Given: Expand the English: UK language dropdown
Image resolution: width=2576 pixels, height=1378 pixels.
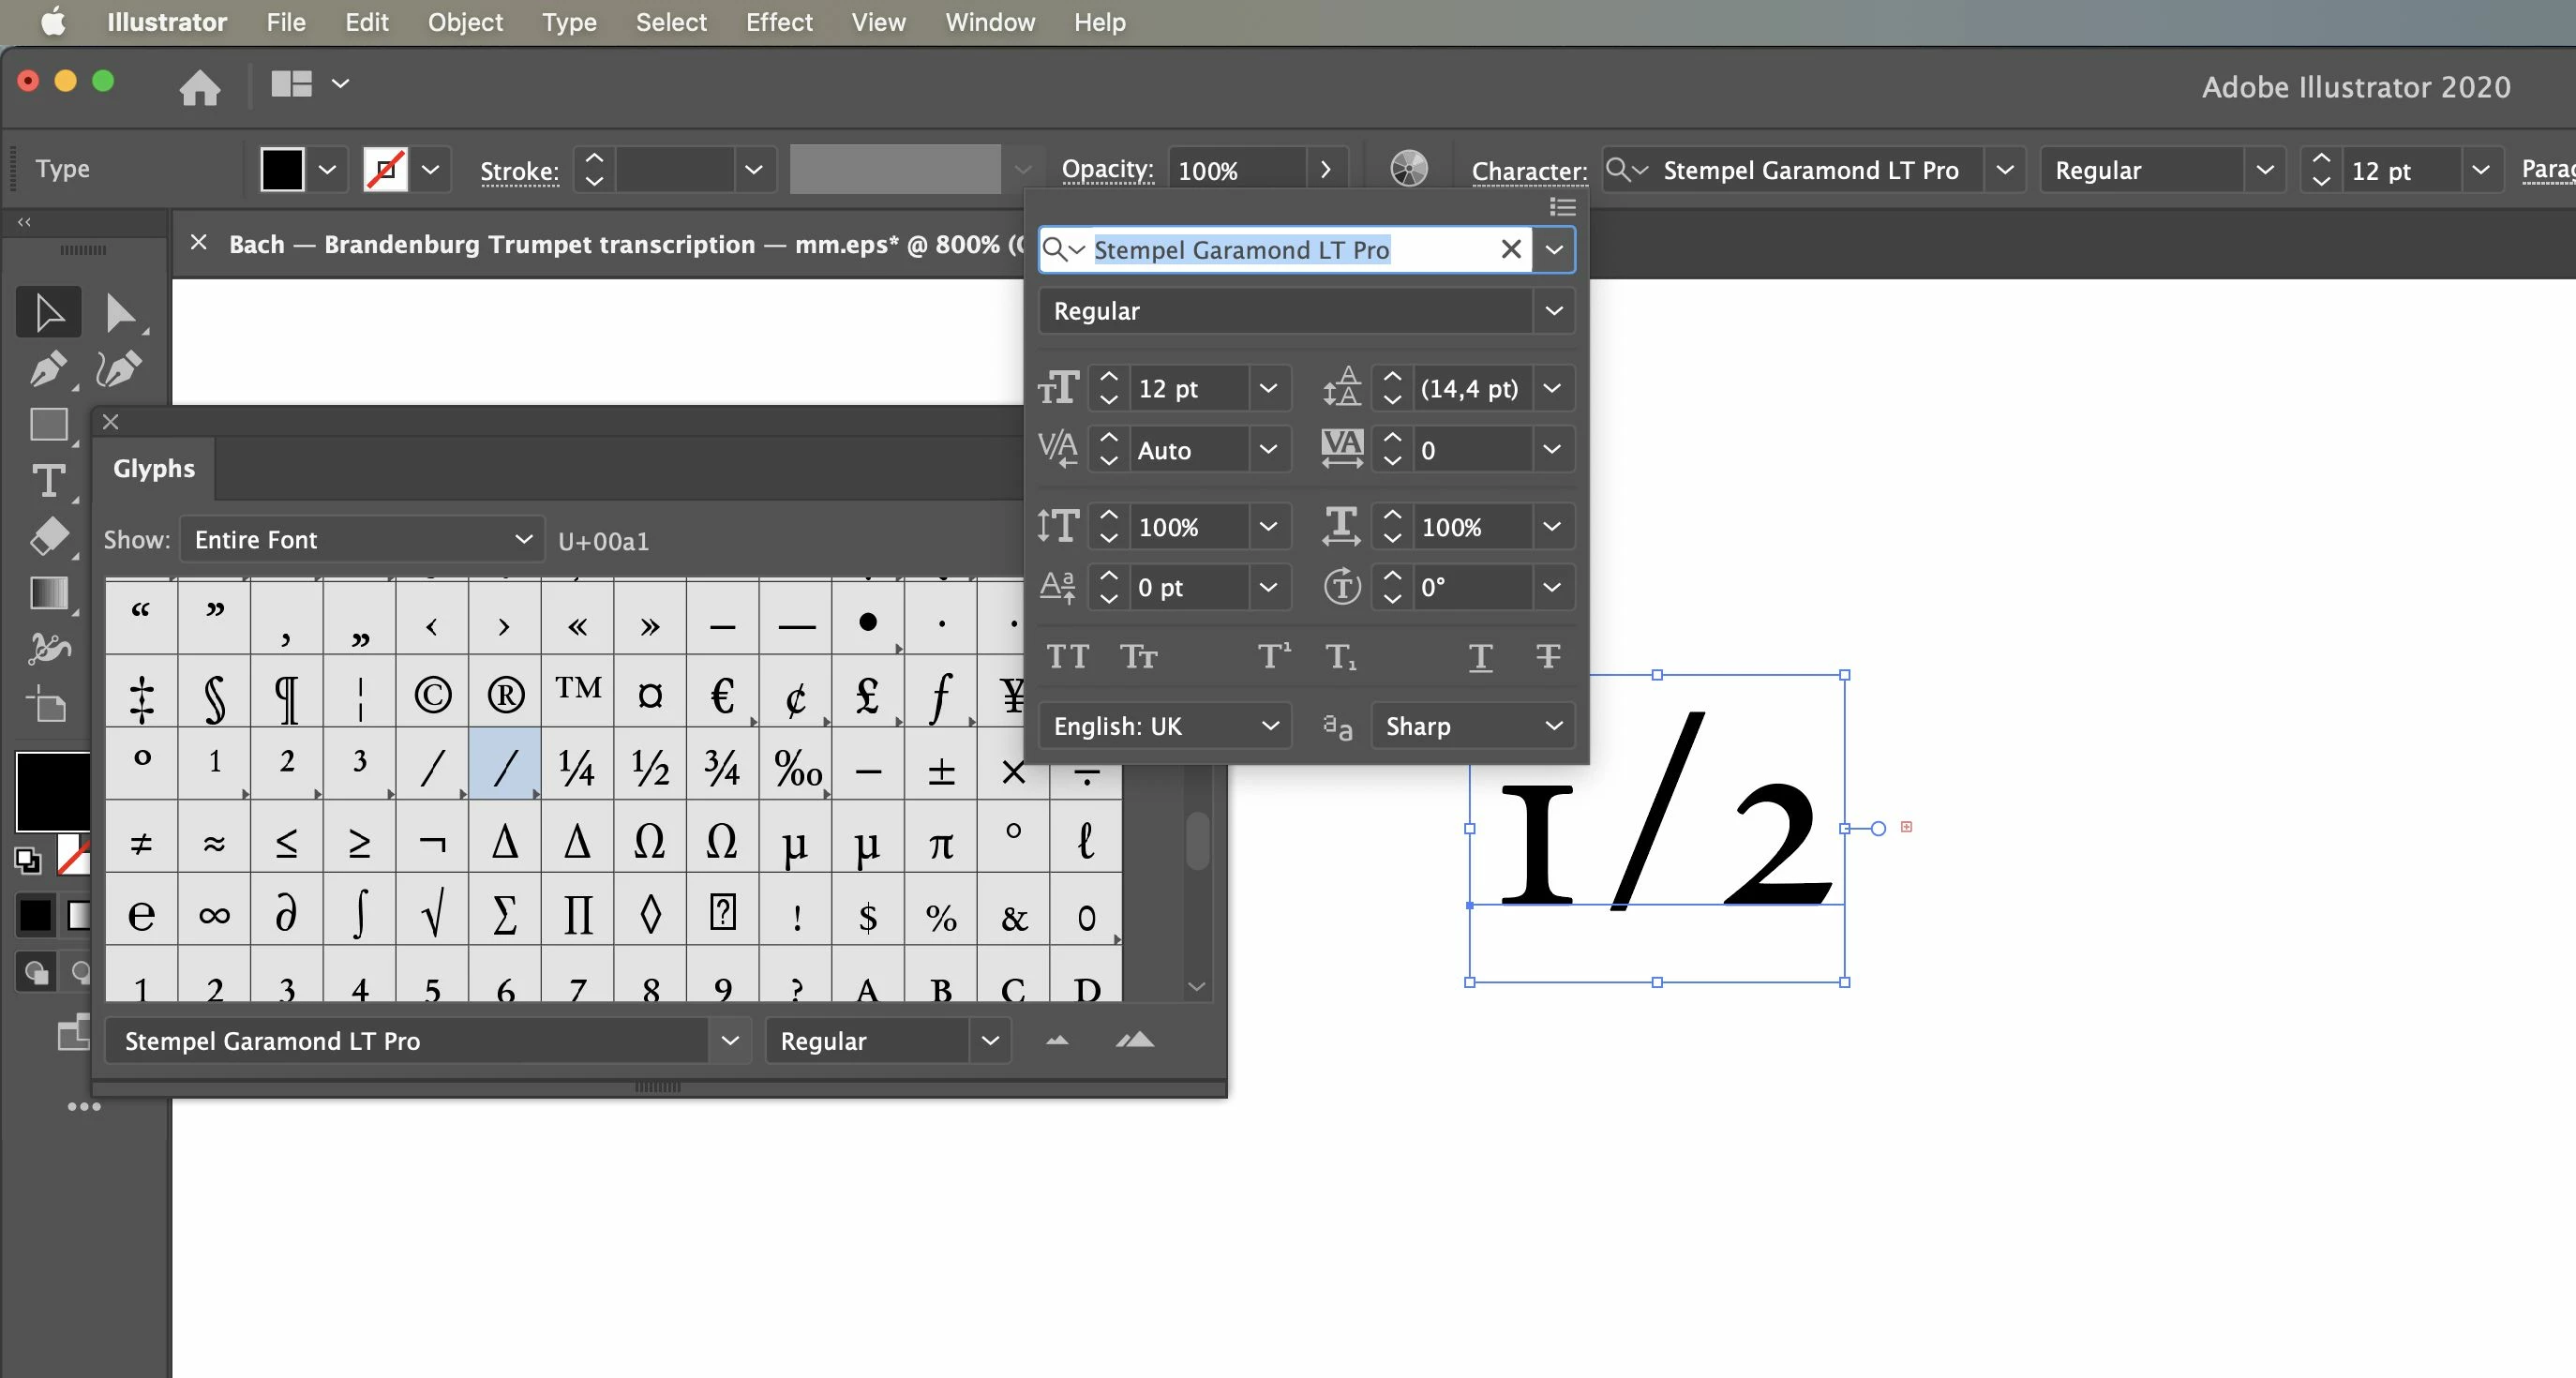Looking at the screenshot, I should tap(1165, 726).
